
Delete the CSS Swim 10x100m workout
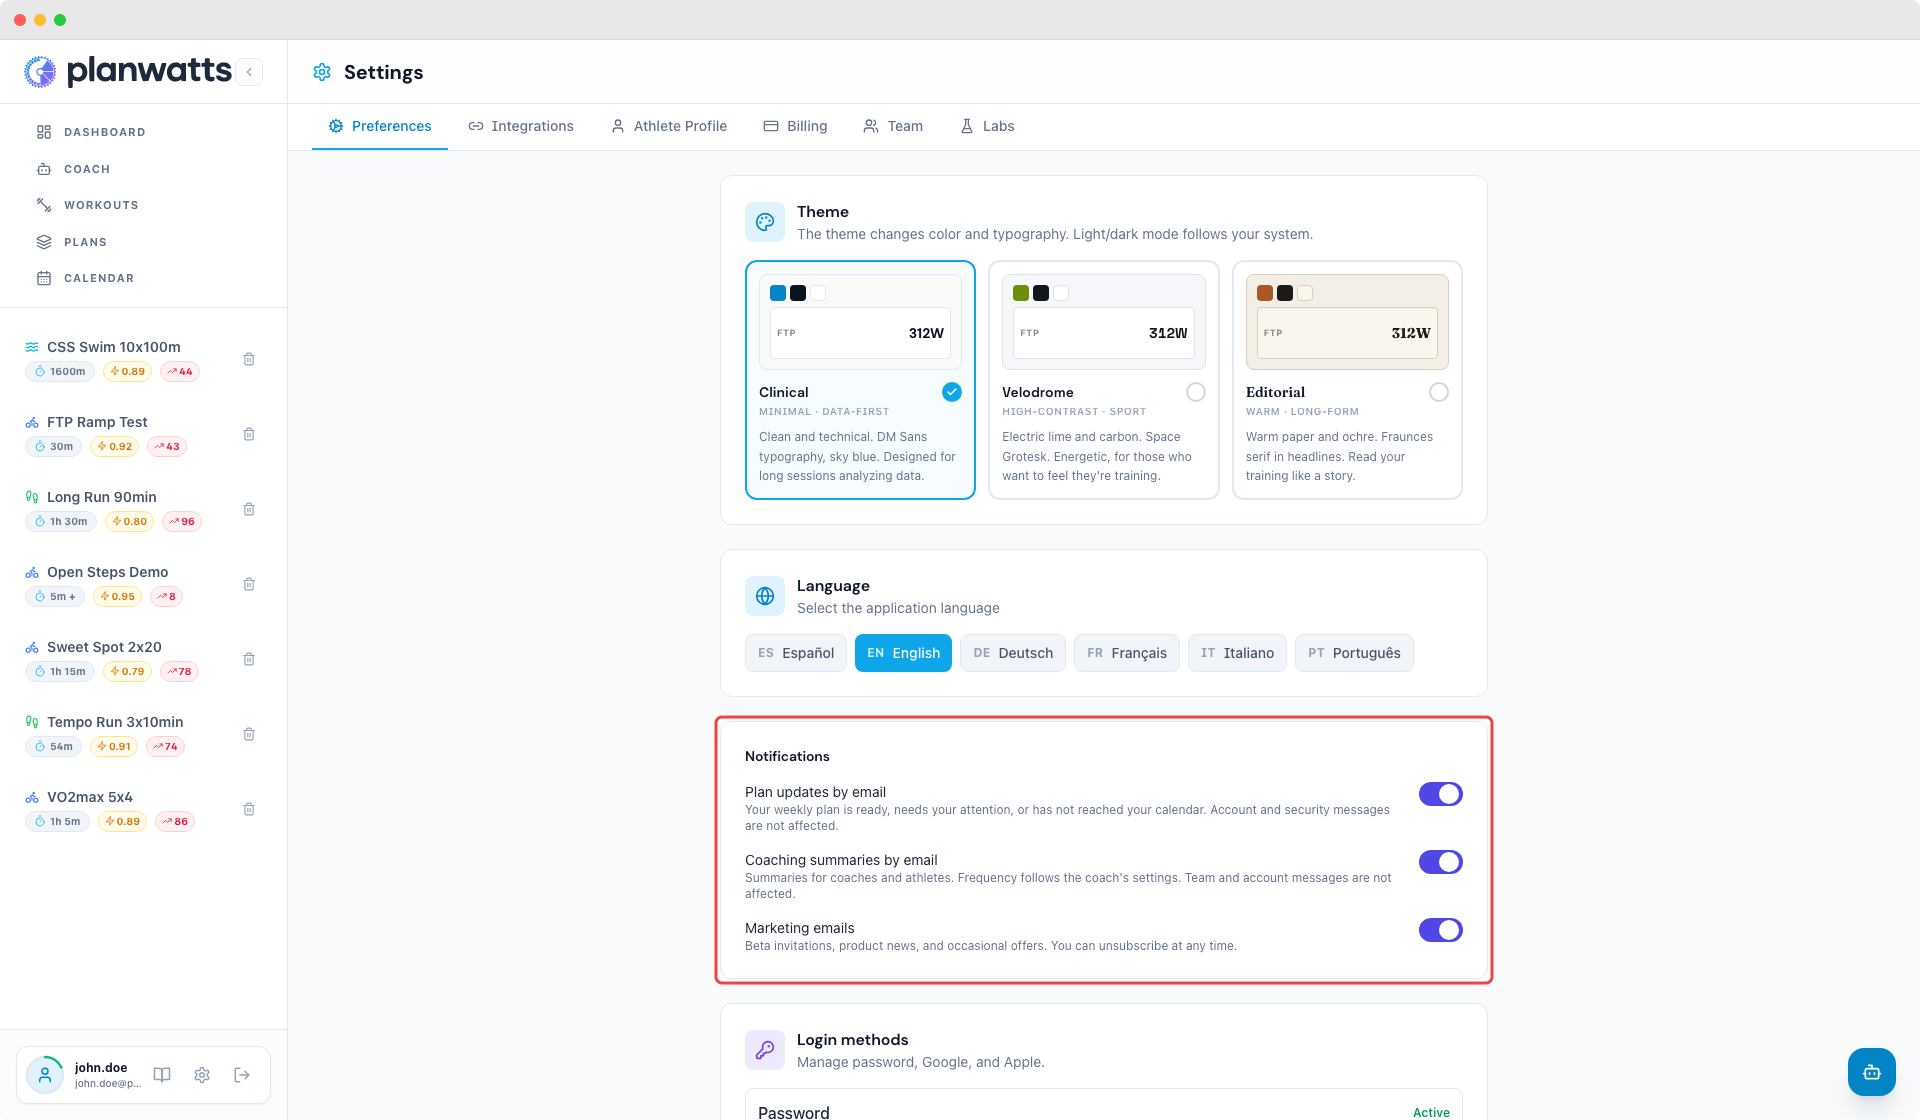[x=249, y=359]
